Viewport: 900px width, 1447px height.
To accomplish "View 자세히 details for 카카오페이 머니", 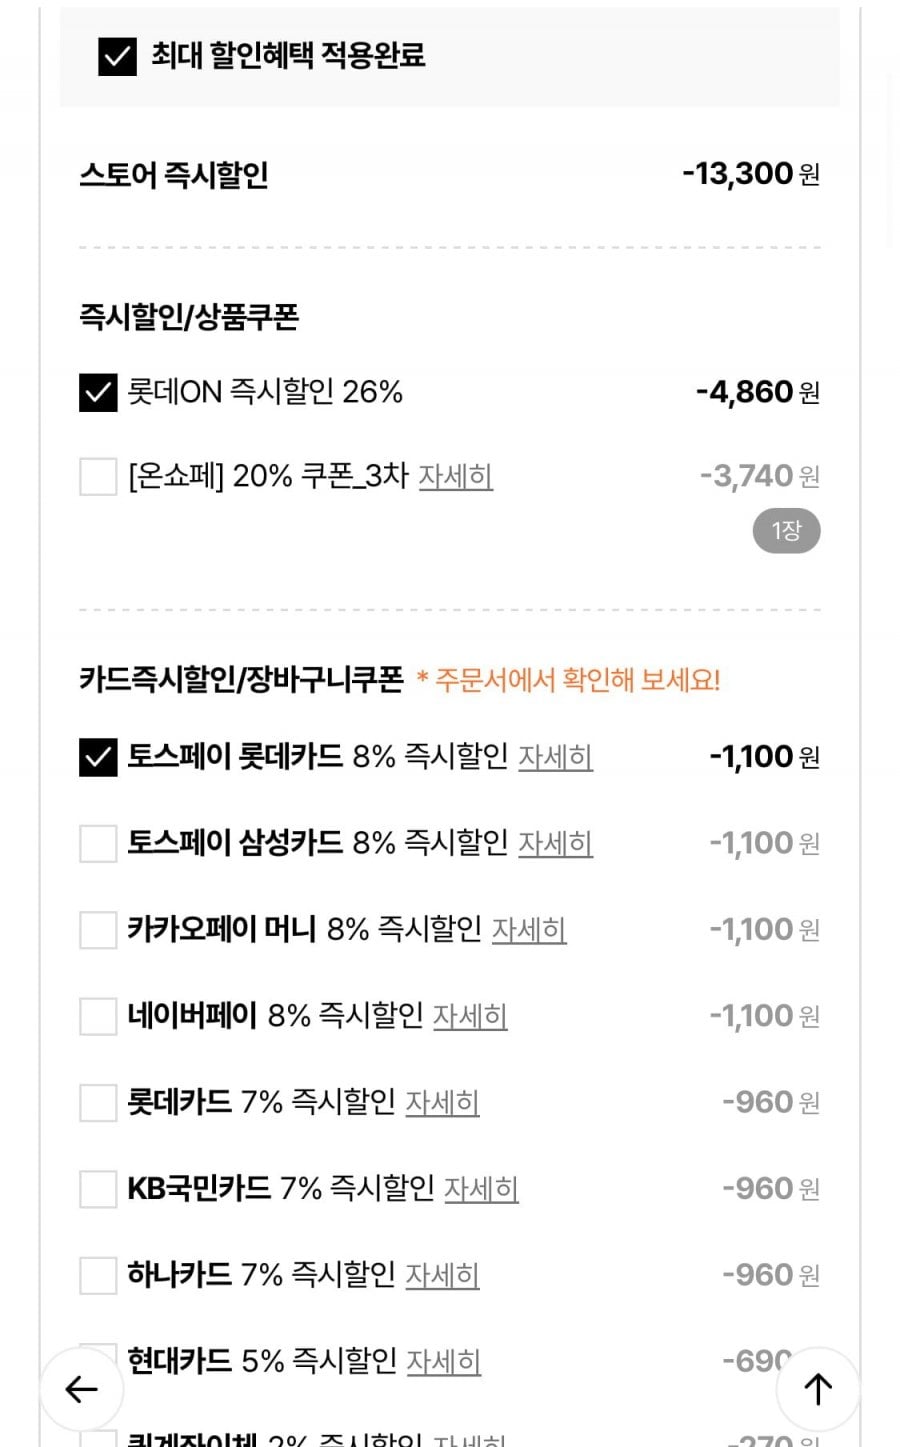I will pos(529,929).
